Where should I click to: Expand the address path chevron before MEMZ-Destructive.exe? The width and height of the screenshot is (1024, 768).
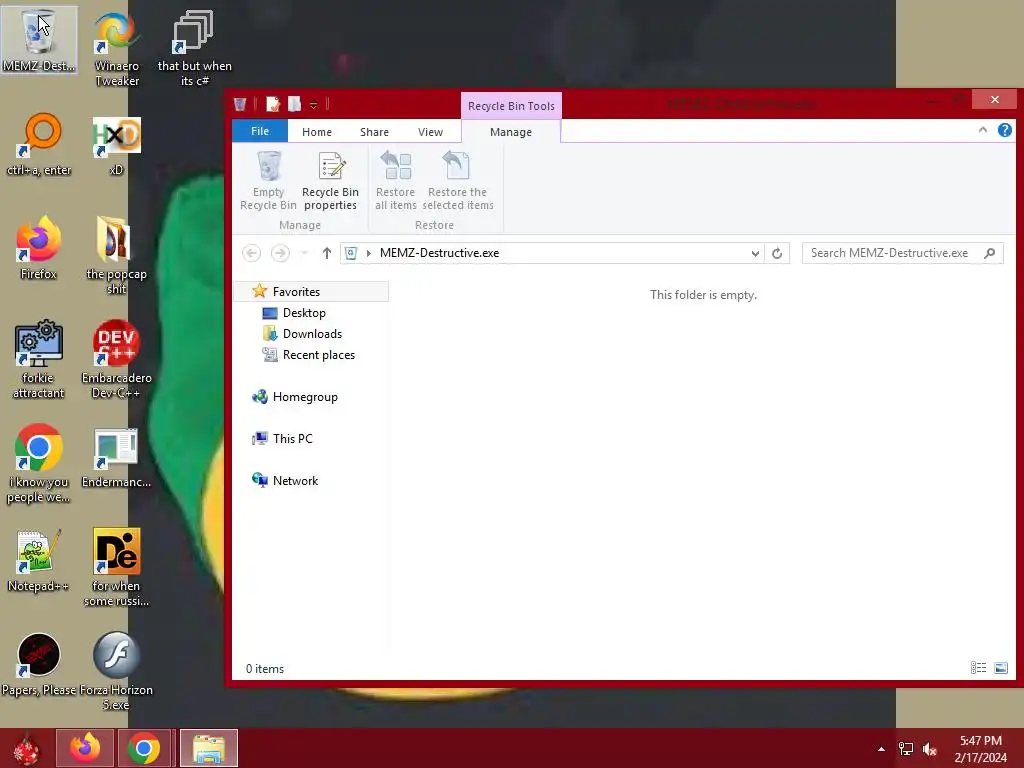point(369,253)
